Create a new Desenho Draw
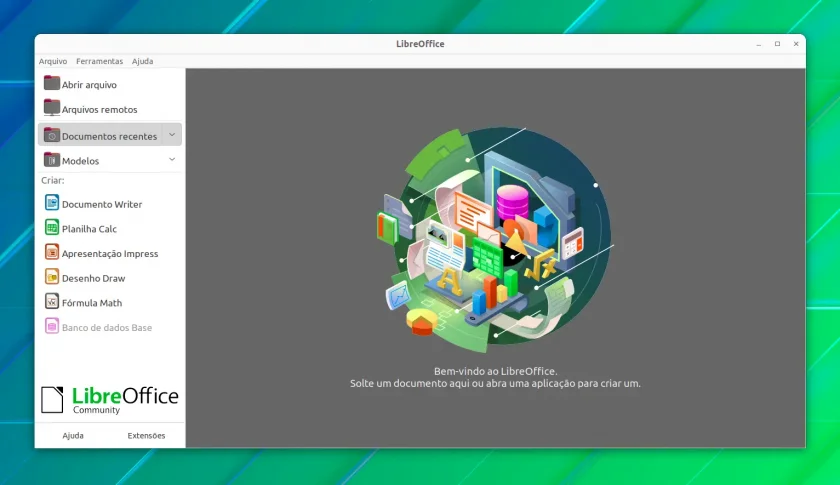840x485 pixels. (93, 278)
